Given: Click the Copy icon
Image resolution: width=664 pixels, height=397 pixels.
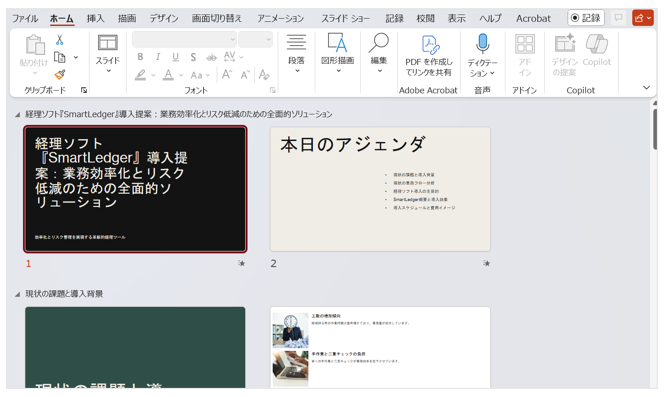Looking at the screenshot, I should 60,57.
